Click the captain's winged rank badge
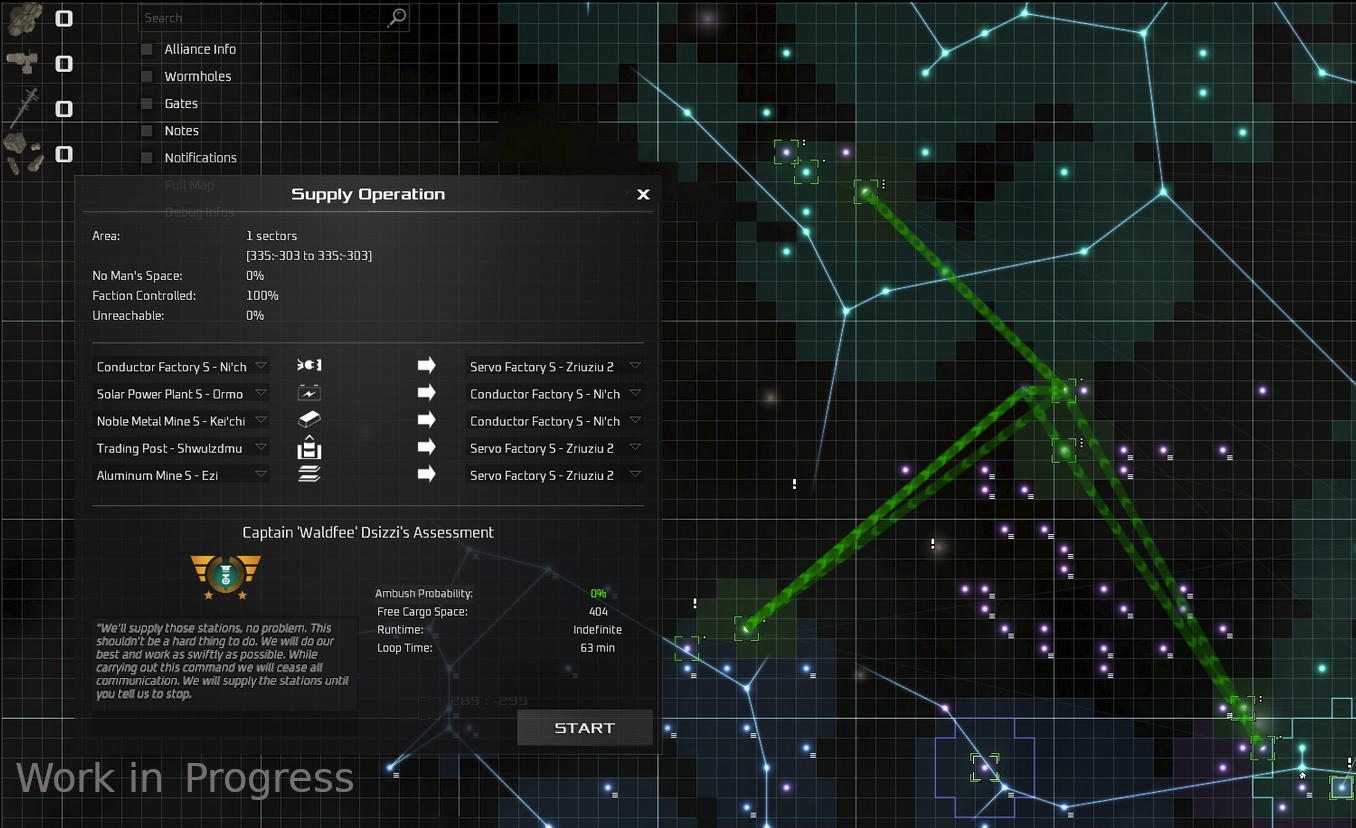 click(226, 576)
